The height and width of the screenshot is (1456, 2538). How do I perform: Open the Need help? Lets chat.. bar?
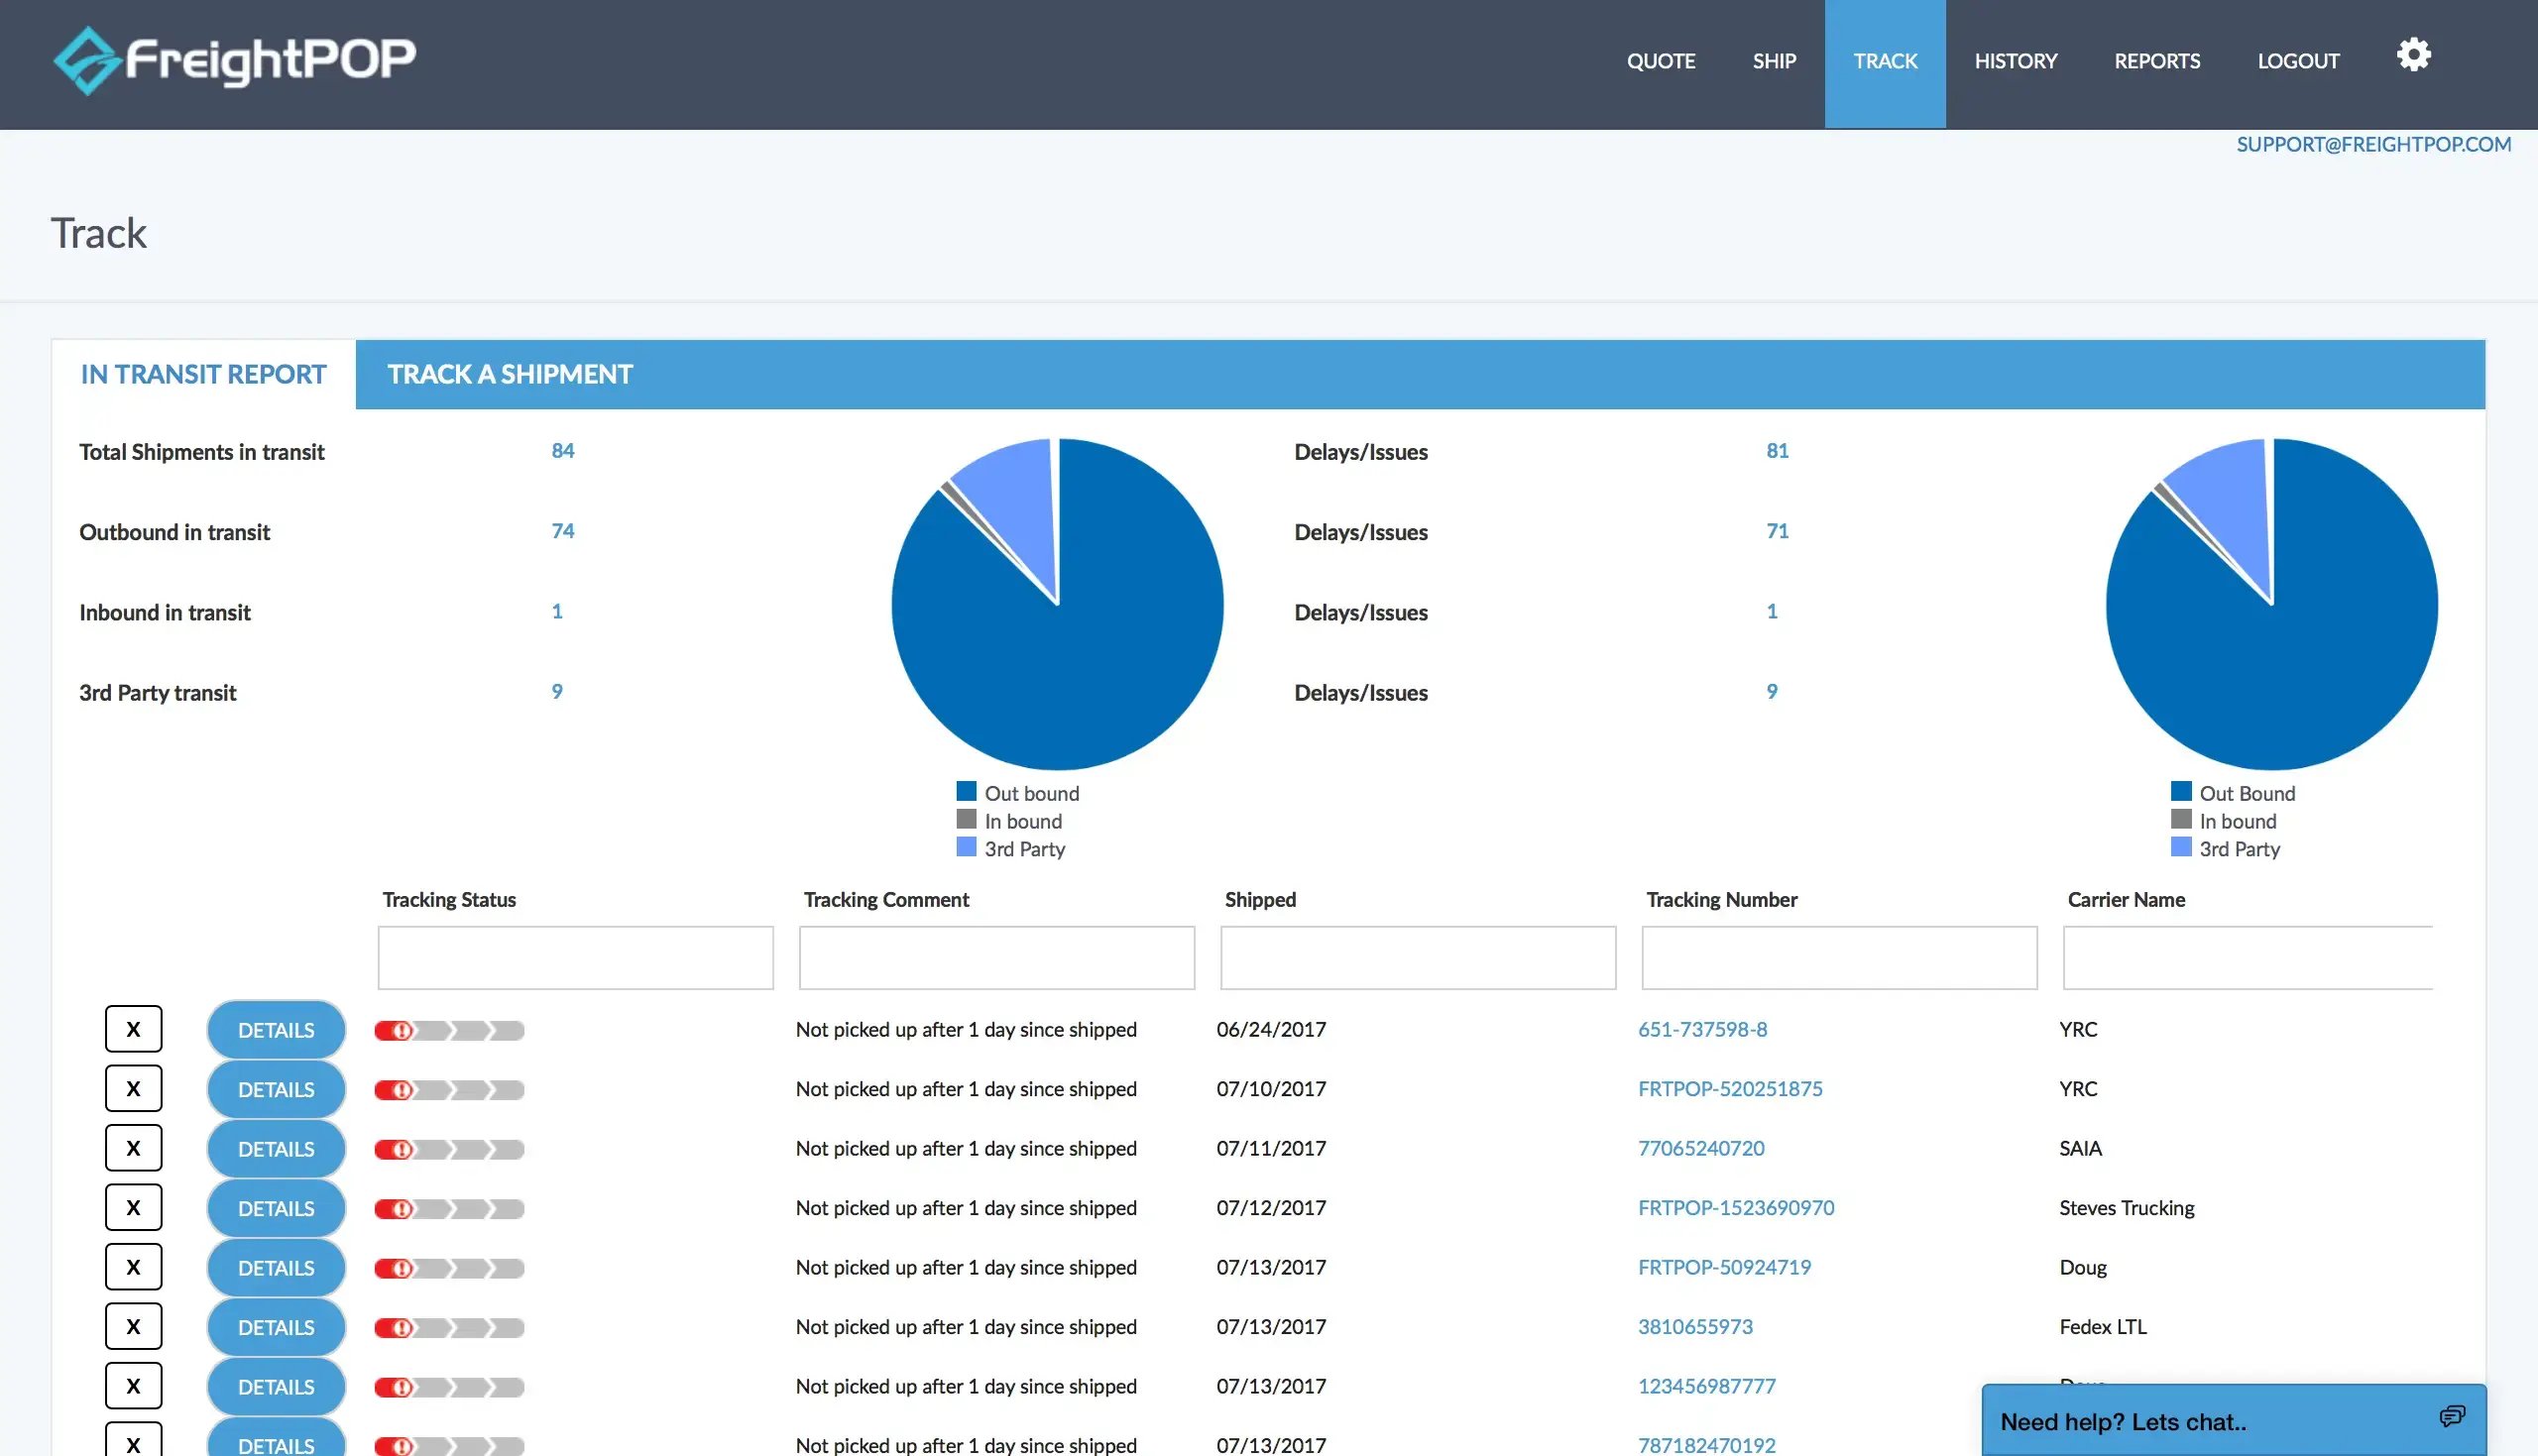(x=2233, y=1420)
